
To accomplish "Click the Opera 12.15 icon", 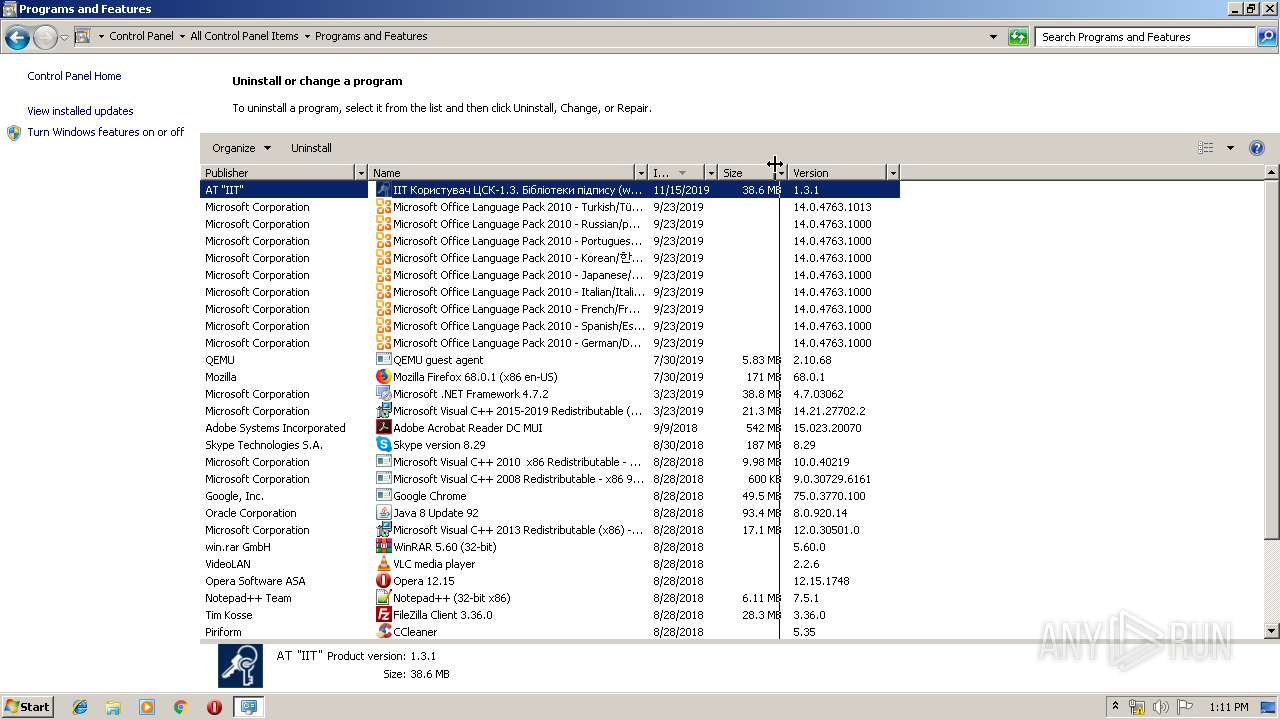I will (x=383, y=581).
